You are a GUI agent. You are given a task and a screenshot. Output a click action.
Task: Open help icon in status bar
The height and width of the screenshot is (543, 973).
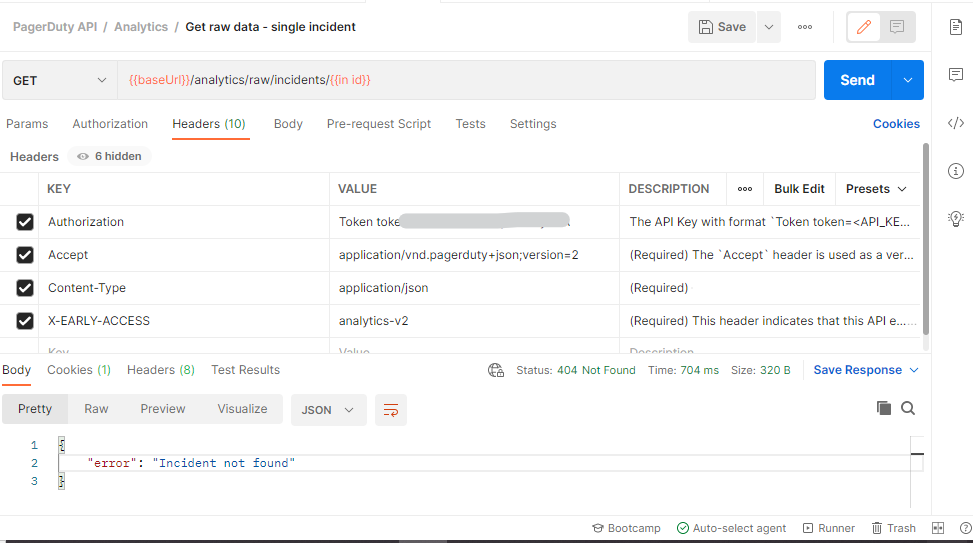click(x=966, y=528)
